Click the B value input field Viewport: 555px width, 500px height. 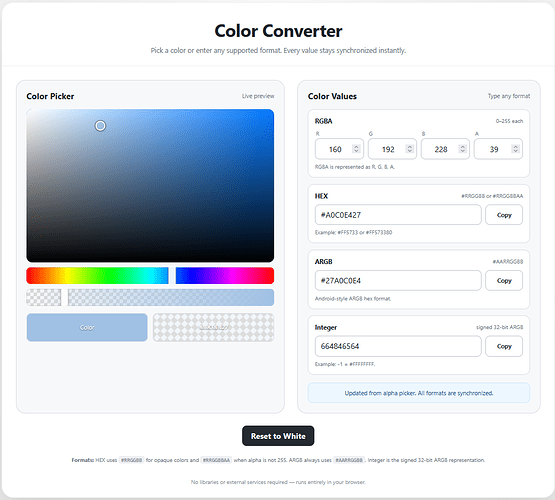click(445, 149)
